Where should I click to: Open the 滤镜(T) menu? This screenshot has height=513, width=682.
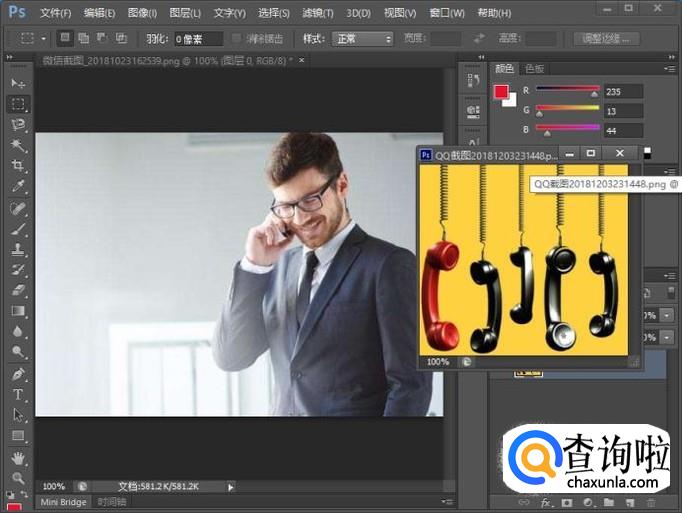coord(318,13)
